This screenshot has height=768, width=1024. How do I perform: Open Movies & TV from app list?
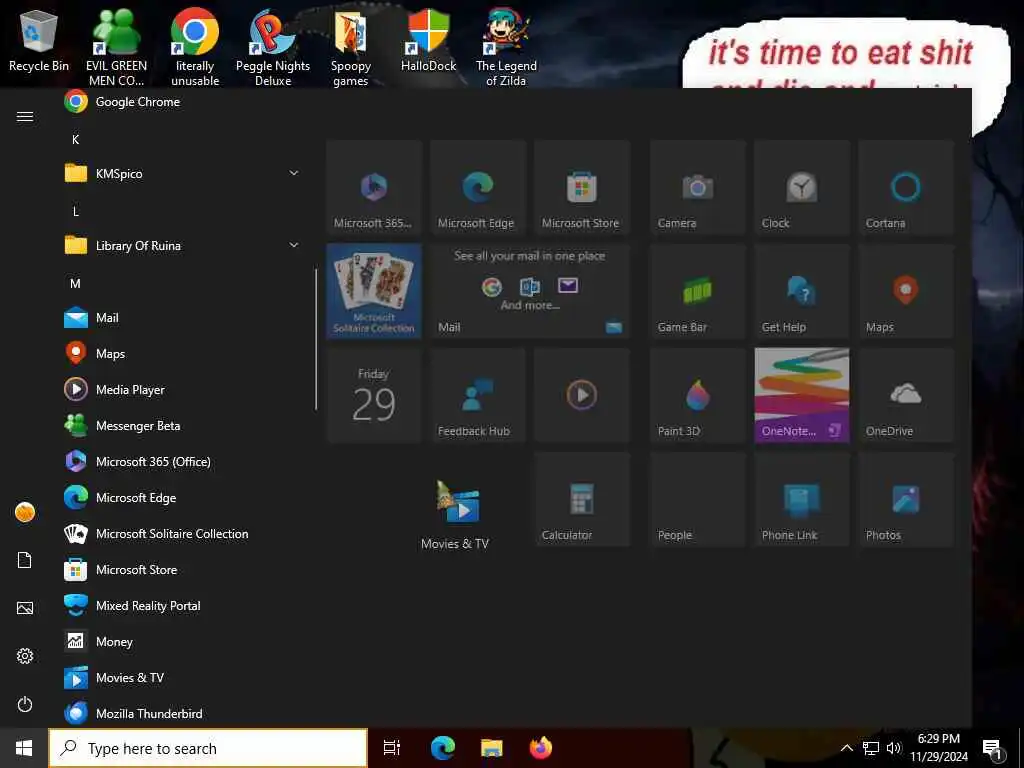point(182,678)
